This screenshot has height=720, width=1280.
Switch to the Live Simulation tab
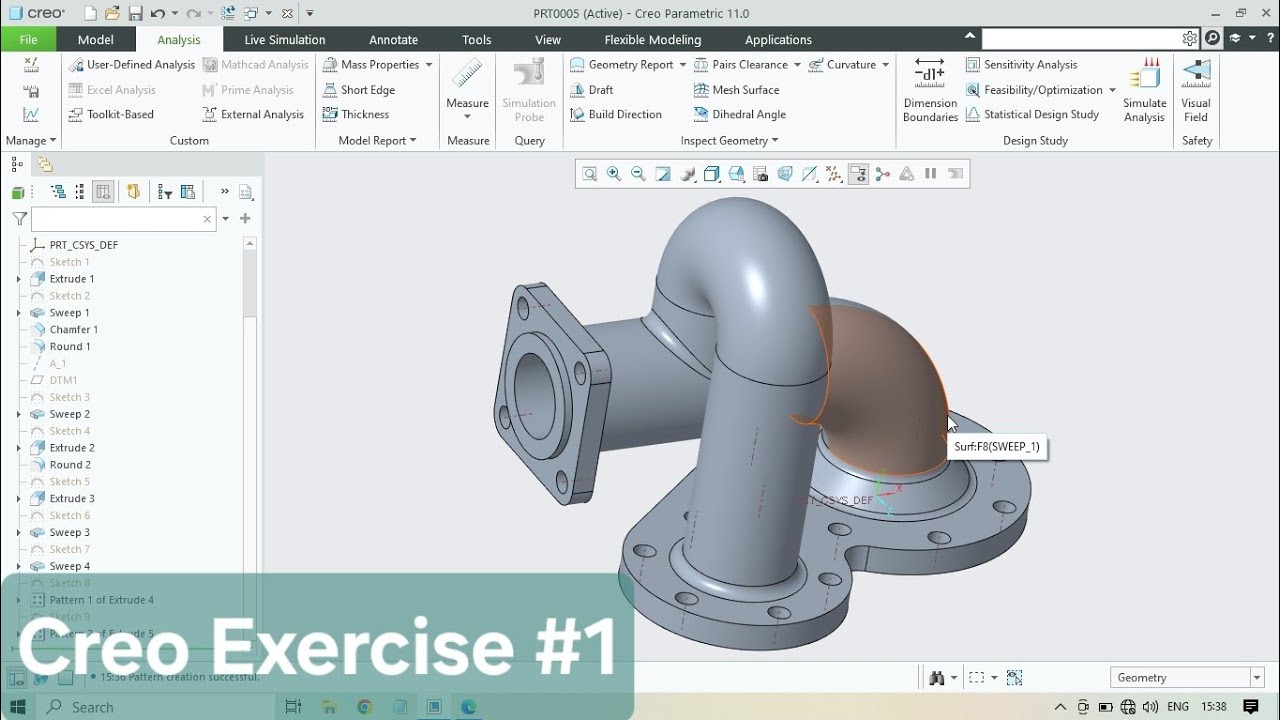(x=285, y=39)
